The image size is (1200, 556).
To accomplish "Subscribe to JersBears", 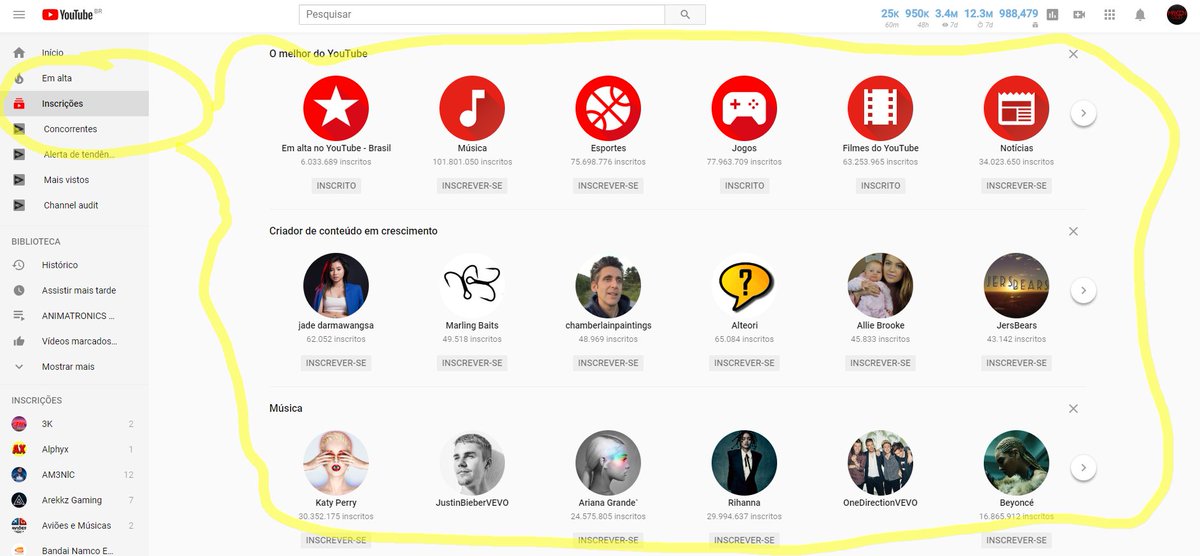I will click(x=1016, y=363).
